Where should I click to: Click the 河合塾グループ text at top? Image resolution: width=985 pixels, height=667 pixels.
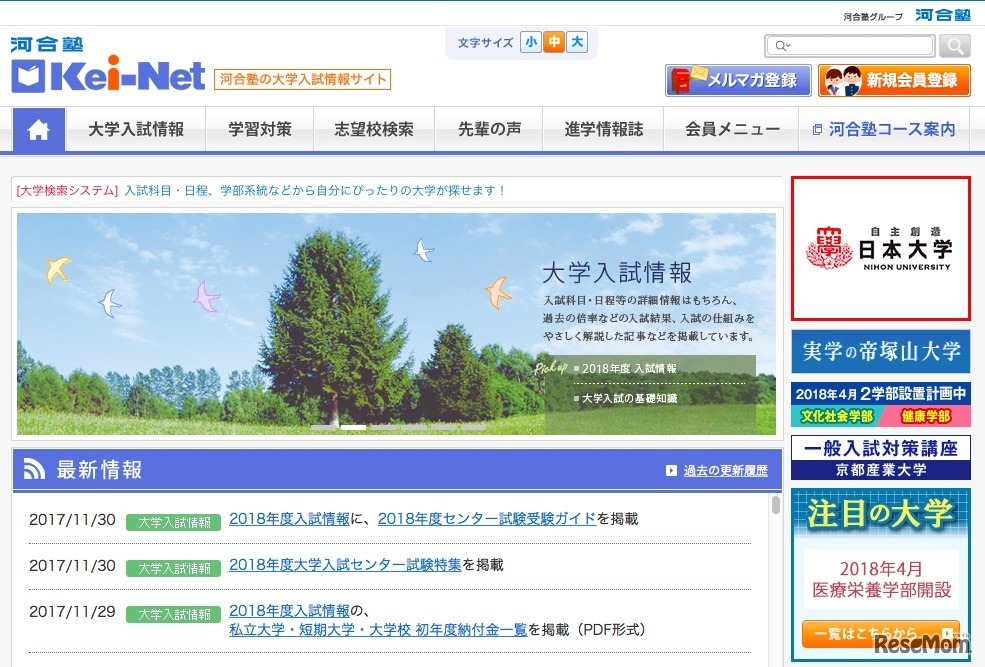873,17
